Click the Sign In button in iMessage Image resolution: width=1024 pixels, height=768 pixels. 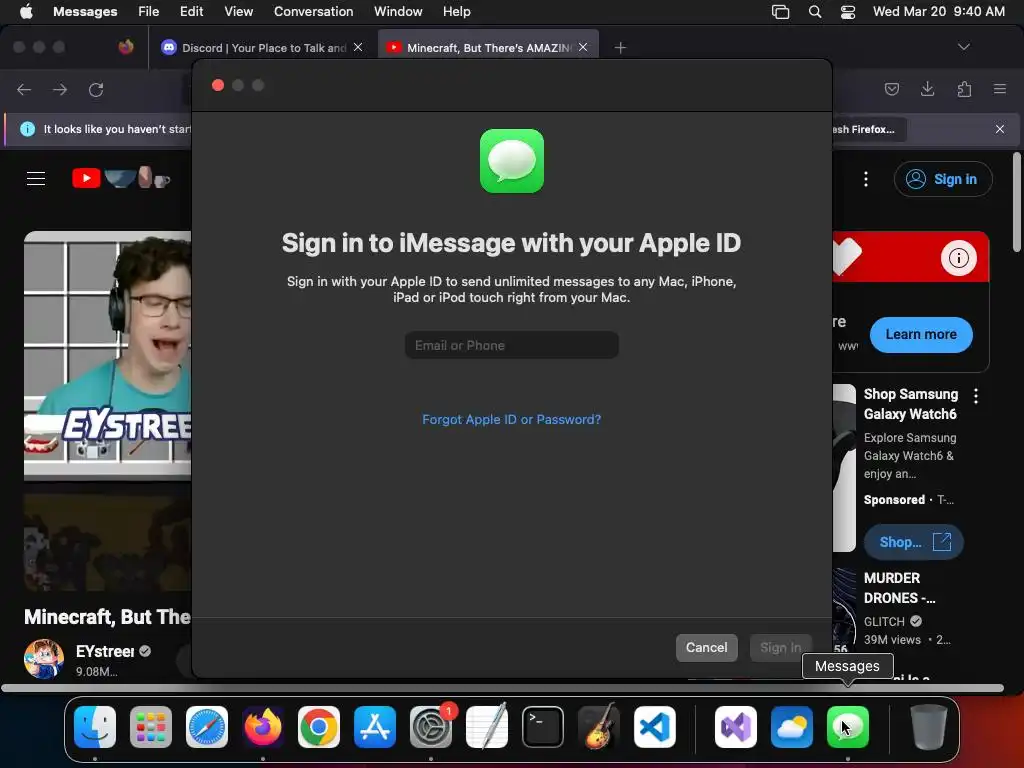(x=780, y=647)
